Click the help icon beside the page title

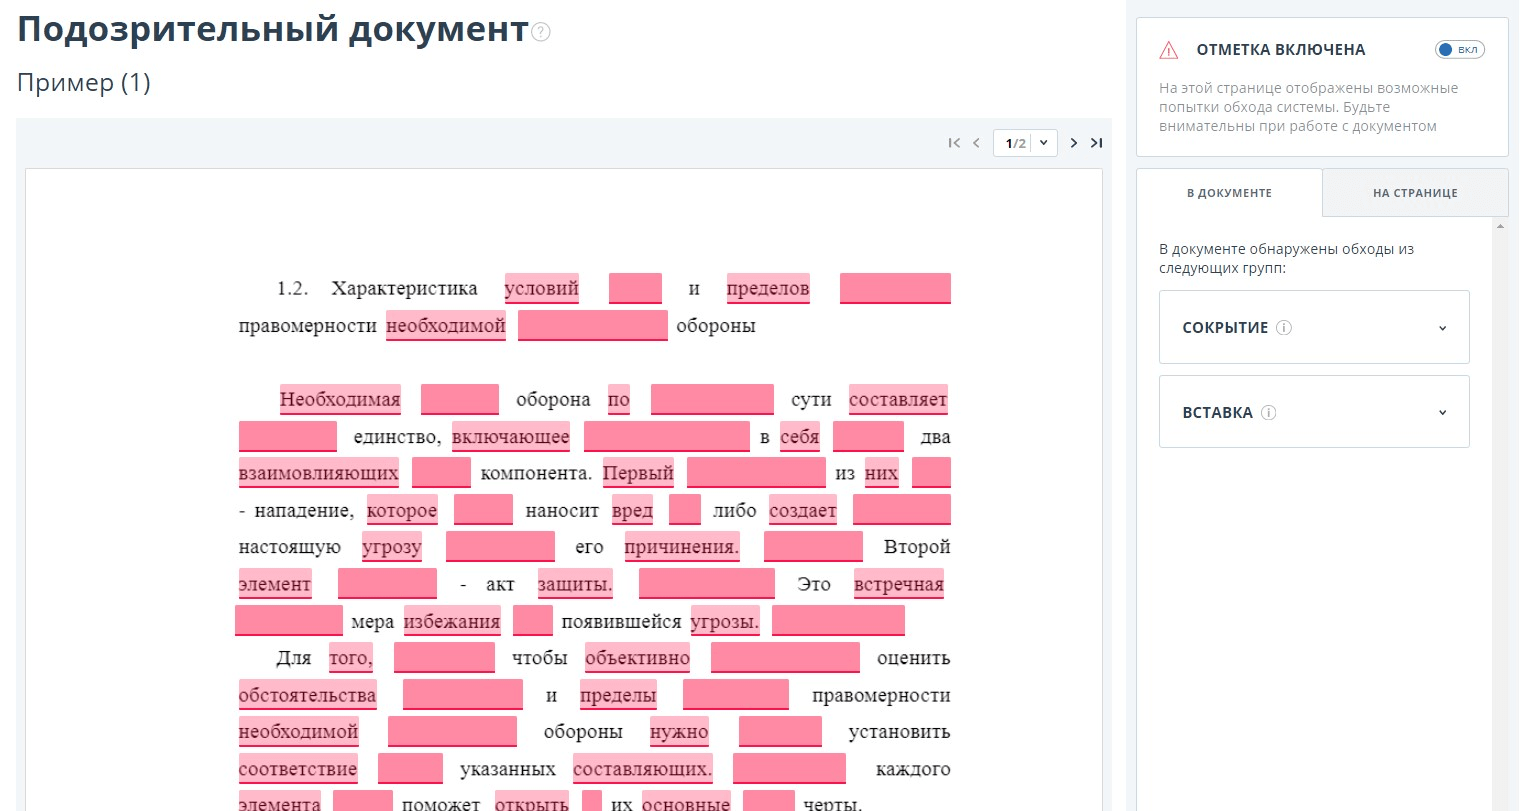click(541, 32)
